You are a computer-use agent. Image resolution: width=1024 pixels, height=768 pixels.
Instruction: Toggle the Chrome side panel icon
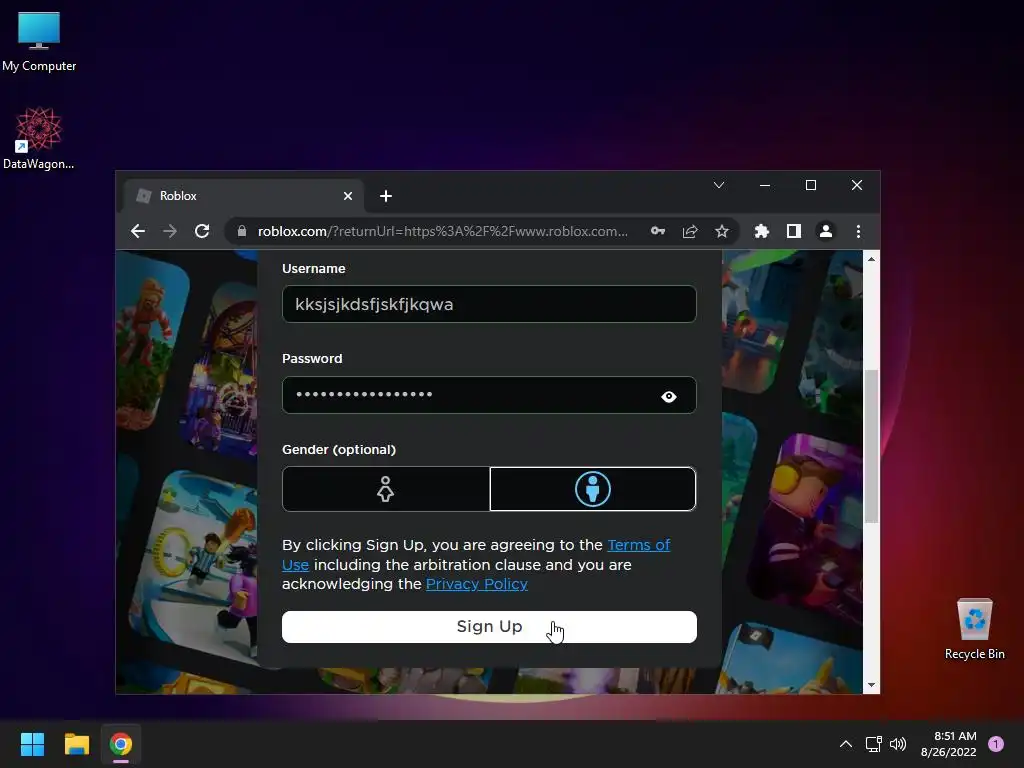793,231
